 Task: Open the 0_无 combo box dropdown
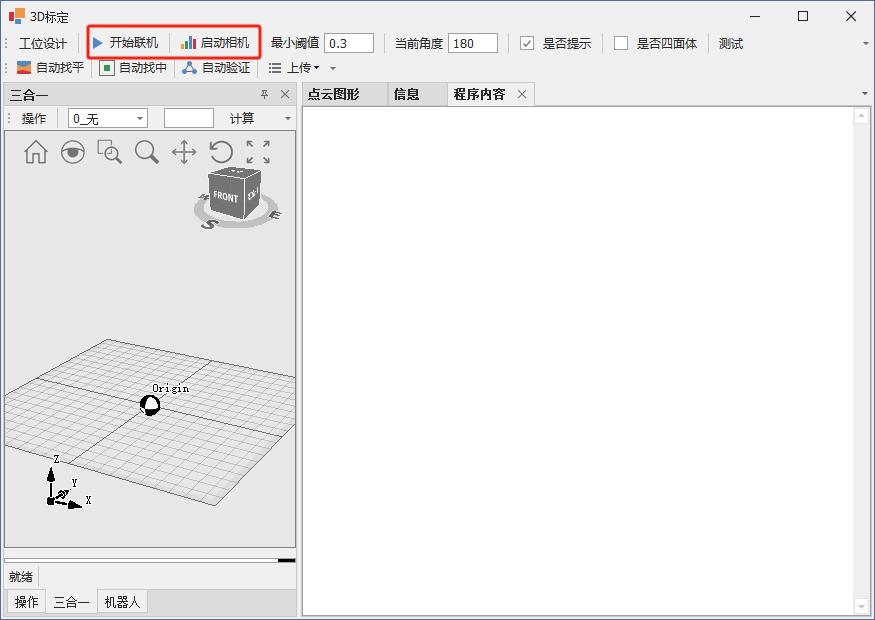point(140,119)
